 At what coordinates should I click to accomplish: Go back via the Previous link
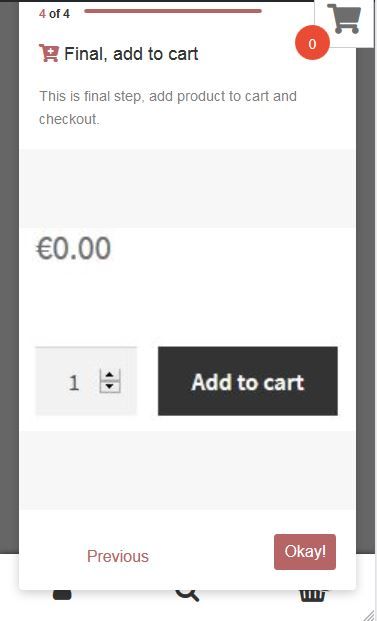[x=118, y=556]
